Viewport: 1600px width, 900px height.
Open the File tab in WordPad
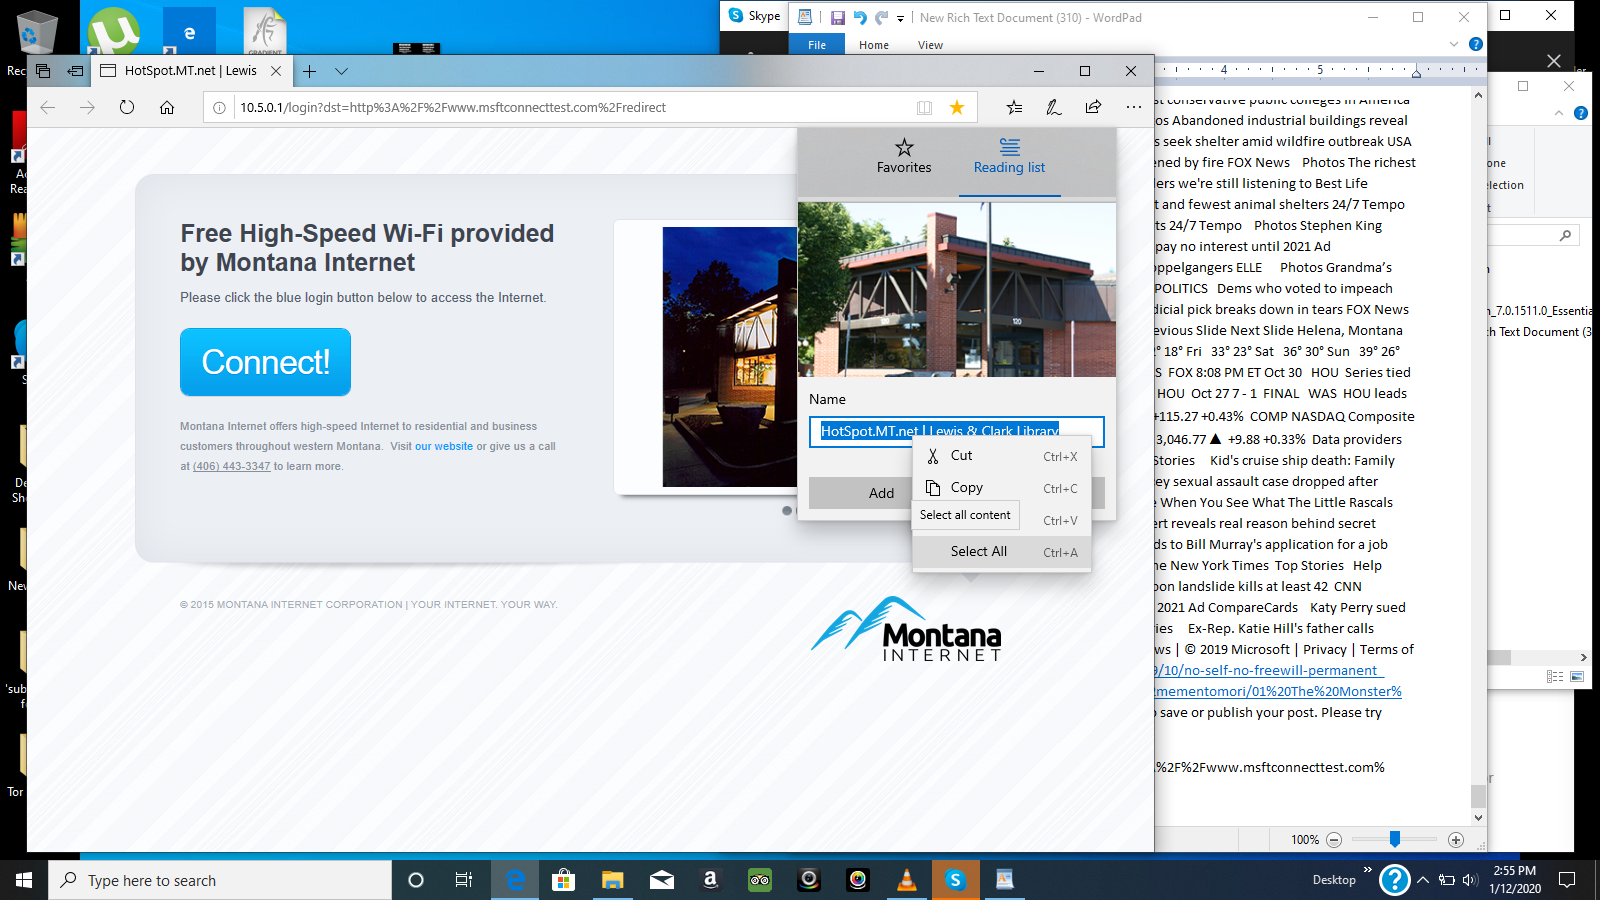817,45
